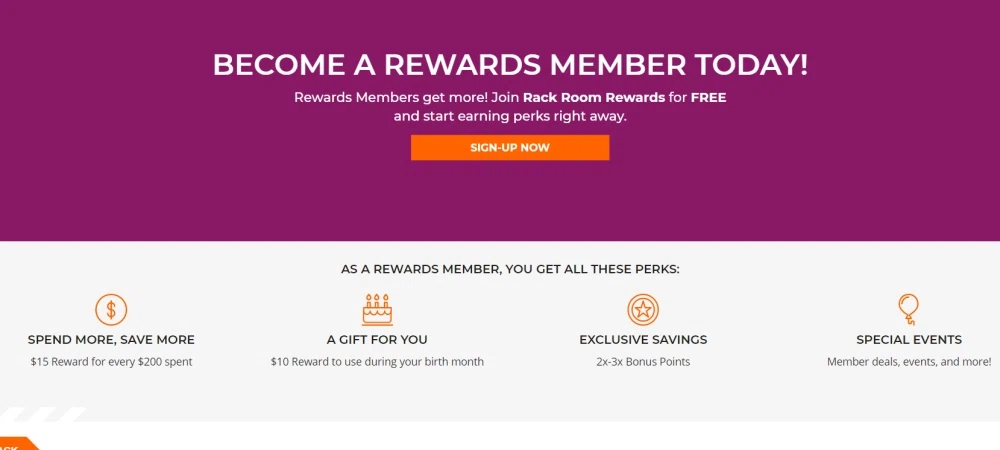Click the rewards member perks list heading
This screenshot has height=450, width=1000.
[x=510, y=269]
